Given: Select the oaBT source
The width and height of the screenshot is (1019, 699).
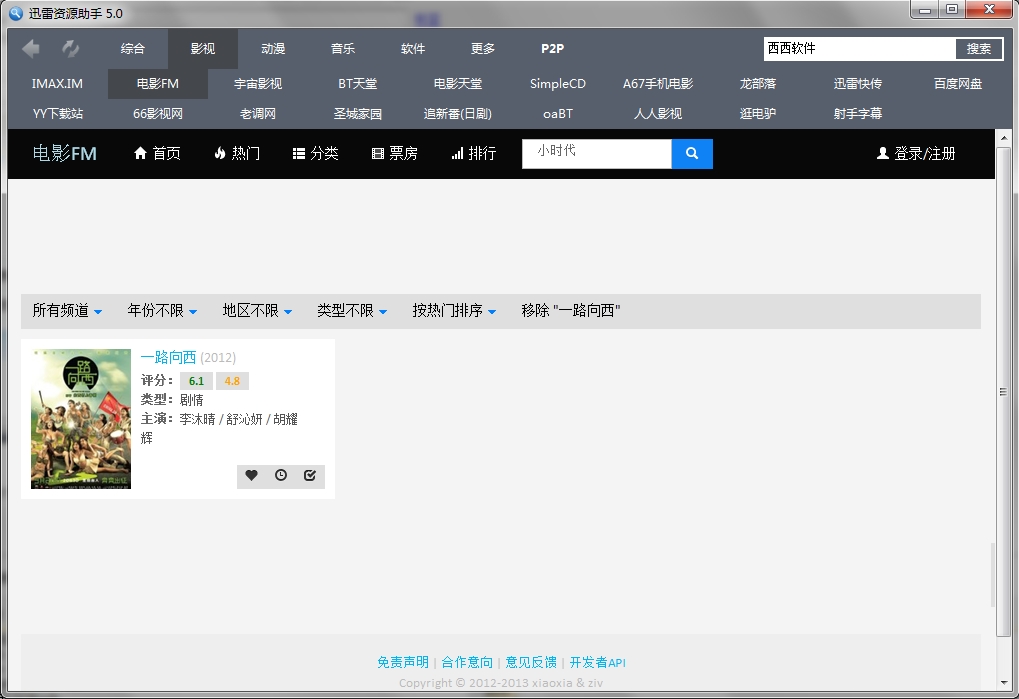Looking at the screenshot, I should coord(558,114).
